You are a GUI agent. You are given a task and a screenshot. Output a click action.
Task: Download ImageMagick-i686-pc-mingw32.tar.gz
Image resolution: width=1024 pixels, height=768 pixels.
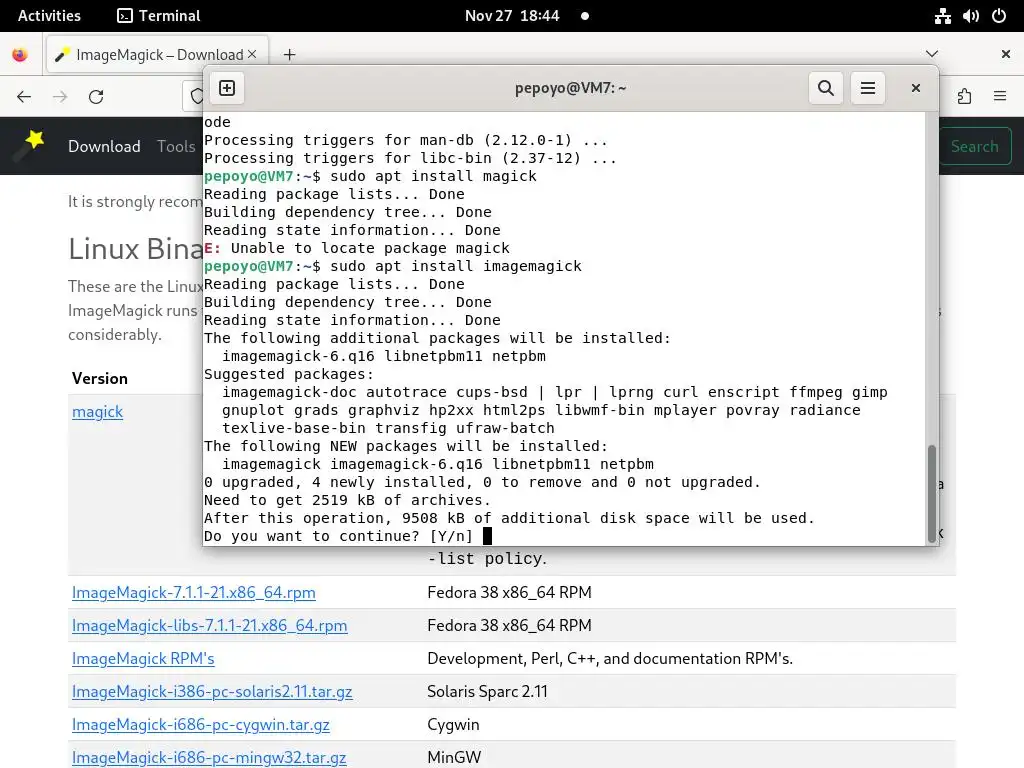click(x=209, y=758)
